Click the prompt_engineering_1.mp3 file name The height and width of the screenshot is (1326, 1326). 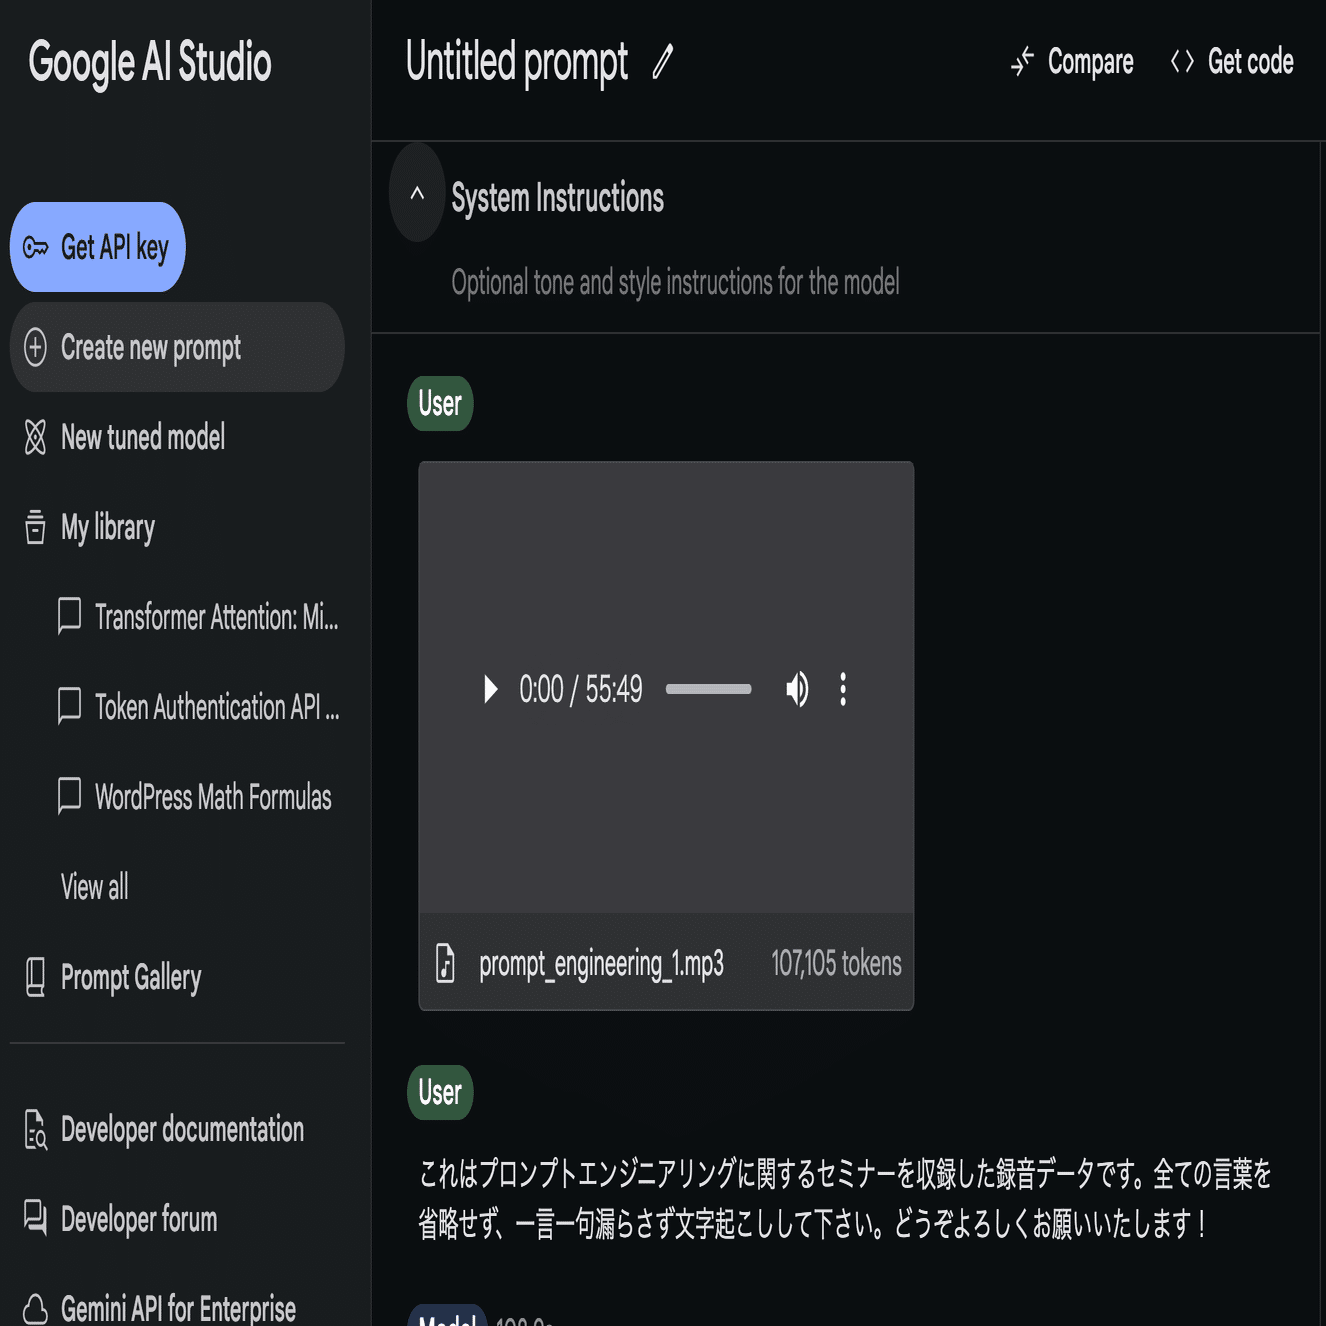pyautogui.click(x=601, y=963)
